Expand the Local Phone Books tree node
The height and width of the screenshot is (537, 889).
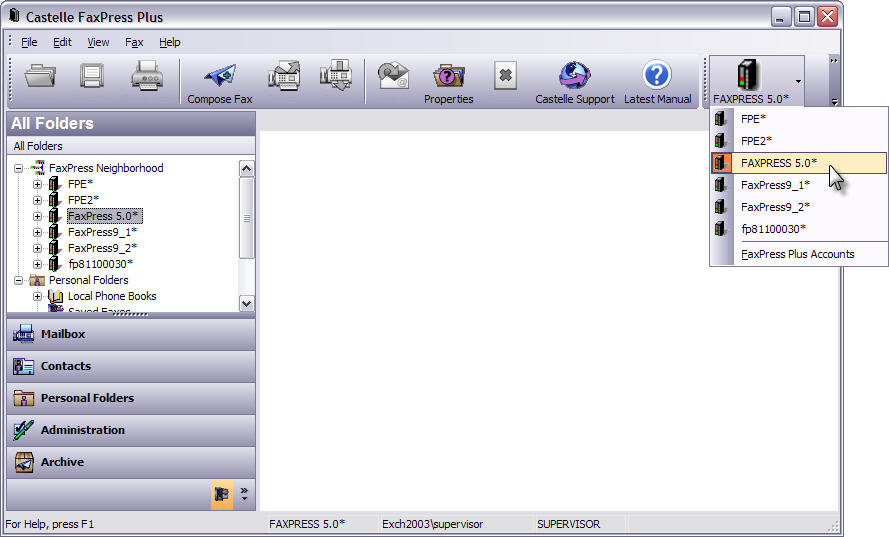tap(37, 296)
